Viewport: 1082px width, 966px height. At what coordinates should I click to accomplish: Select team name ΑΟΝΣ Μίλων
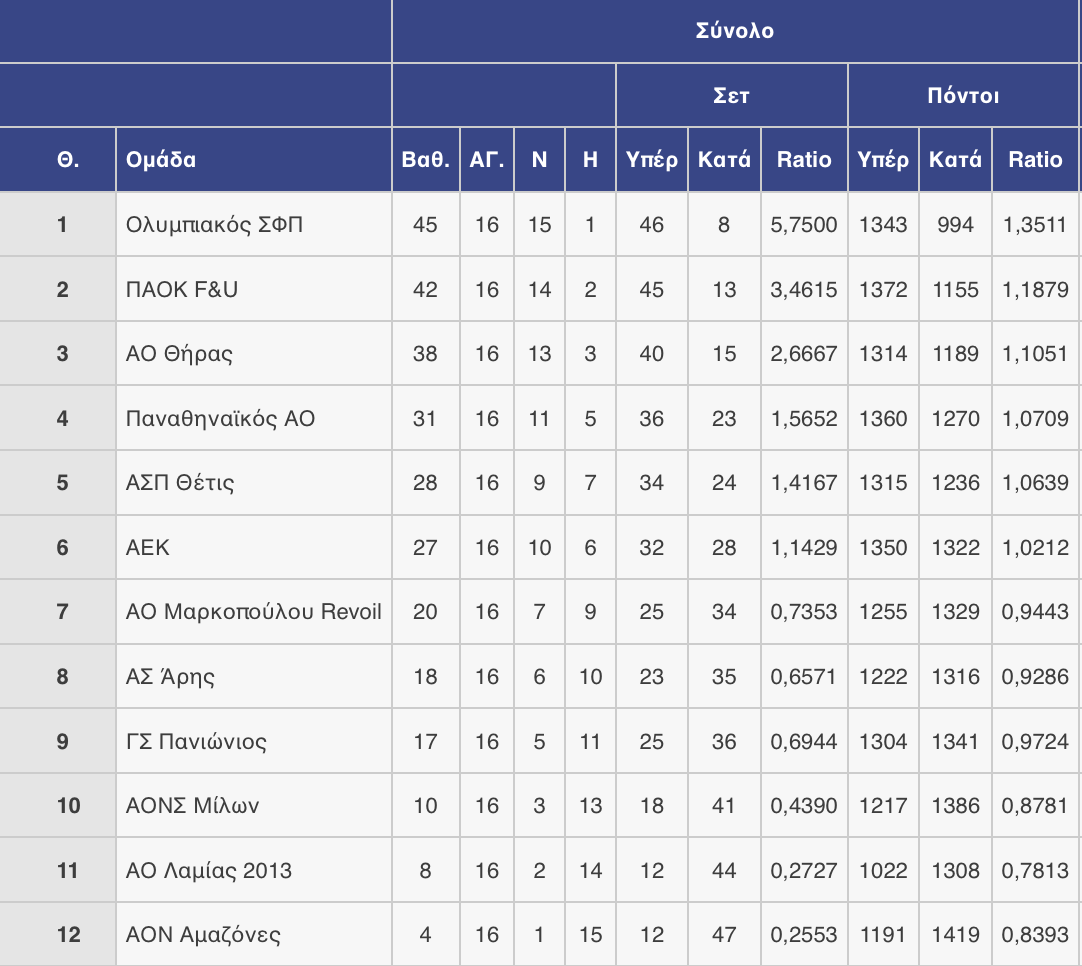coord(192,805)
